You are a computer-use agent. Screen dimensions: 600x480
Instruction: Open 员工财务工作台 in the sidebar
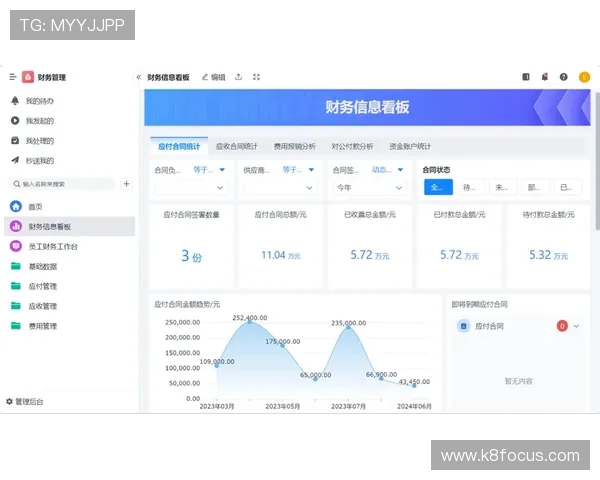point(69,247)
